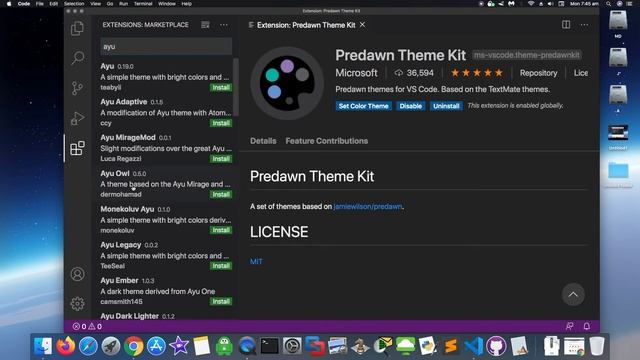Click the filter extensions icon
The height and width of the screenshot is (360, 640).
(x=205, y=25)
